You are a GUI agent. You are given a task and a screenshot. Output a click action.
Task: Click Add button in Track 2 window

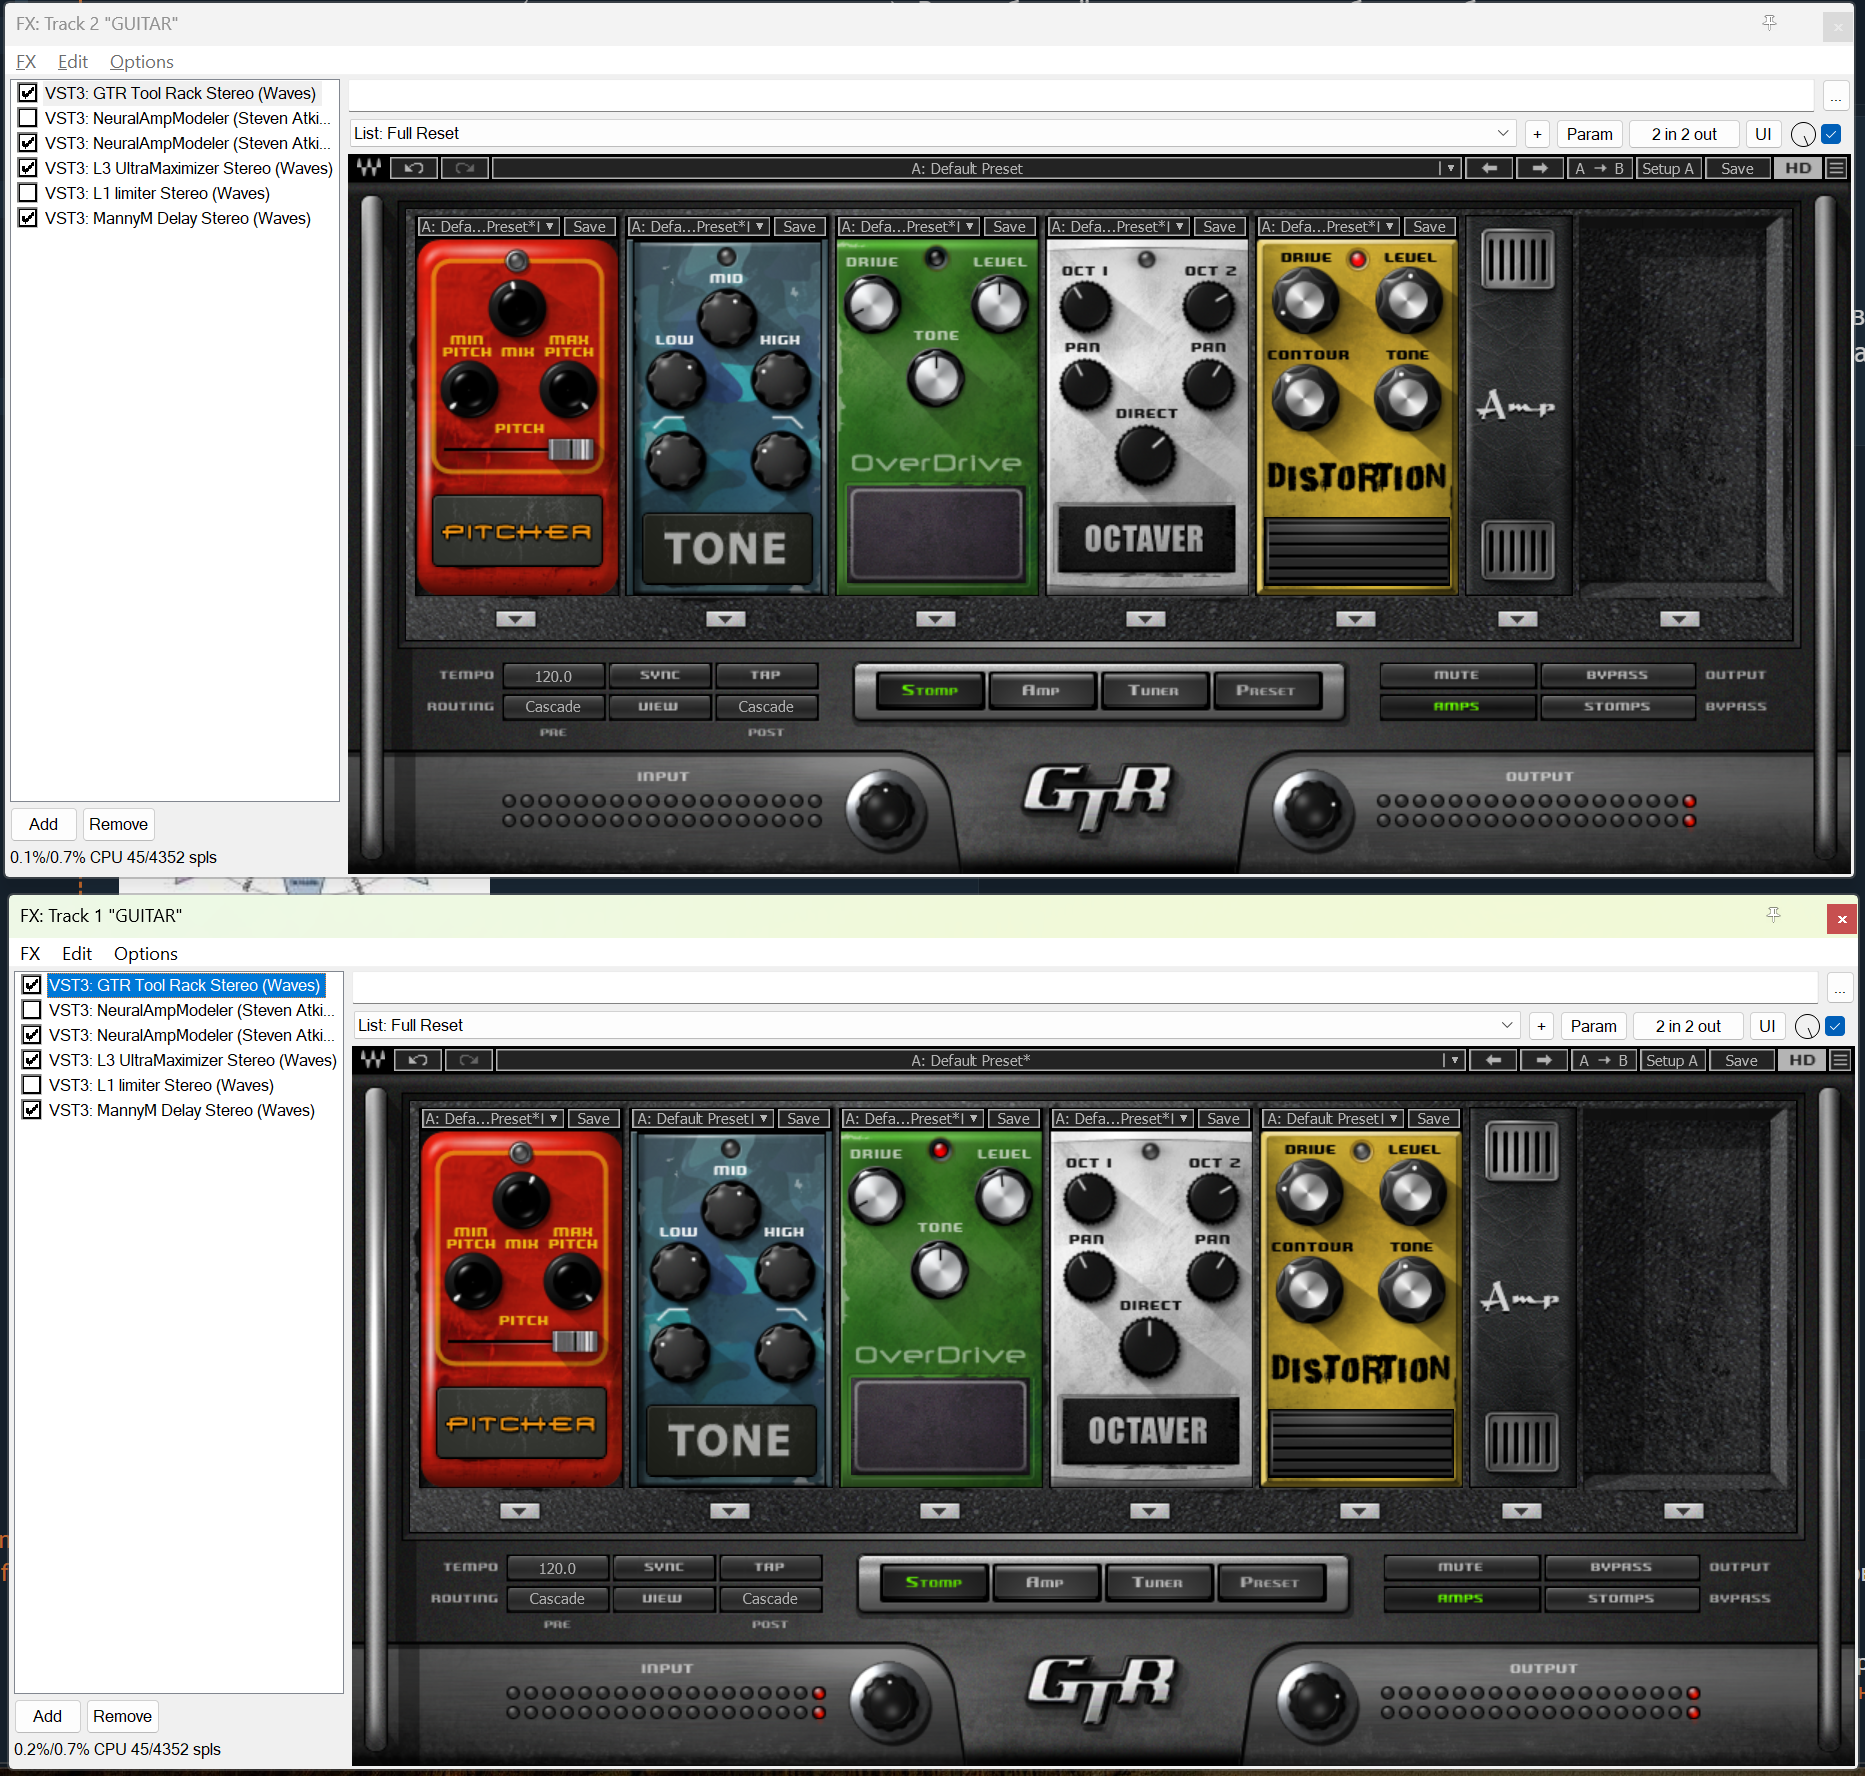[43, 824]
